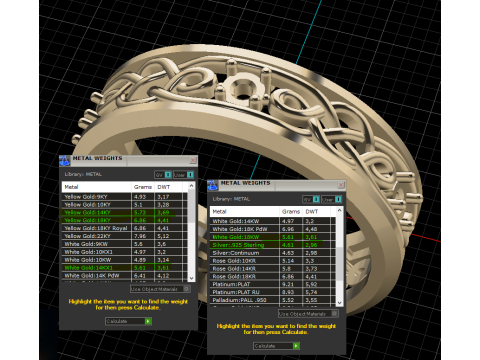Sort by Grams column in Rose Gold window
Screen dimensions: 480x360
click(291, 212)
